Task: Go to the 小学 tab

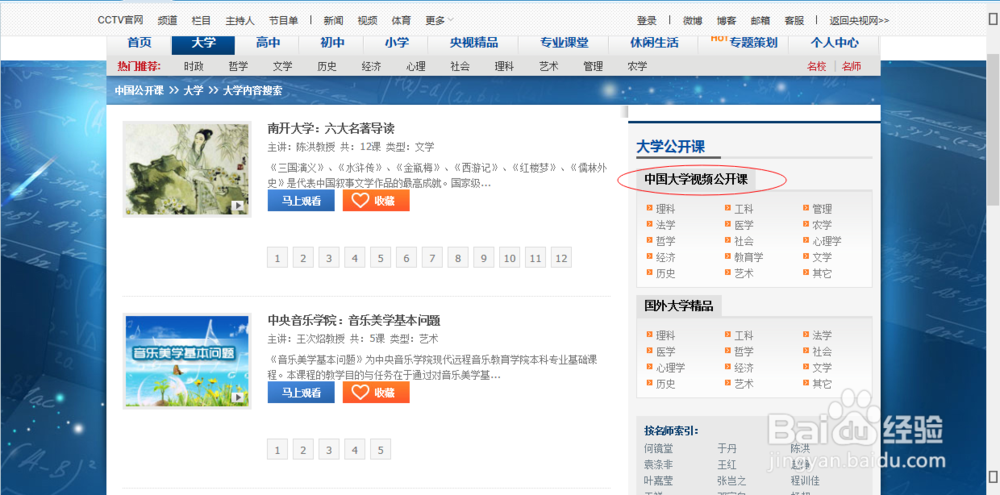Action: click(397, 43)
